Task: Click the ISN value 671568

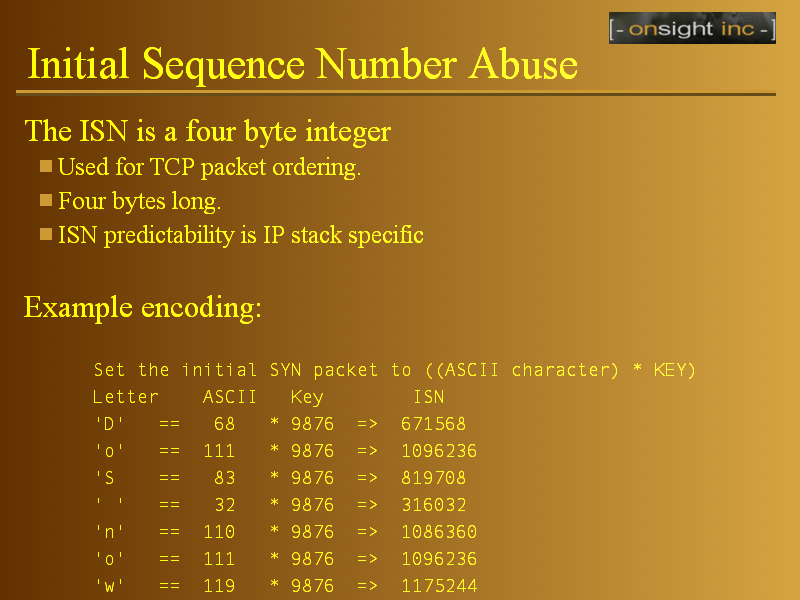Action: (433, 424)
